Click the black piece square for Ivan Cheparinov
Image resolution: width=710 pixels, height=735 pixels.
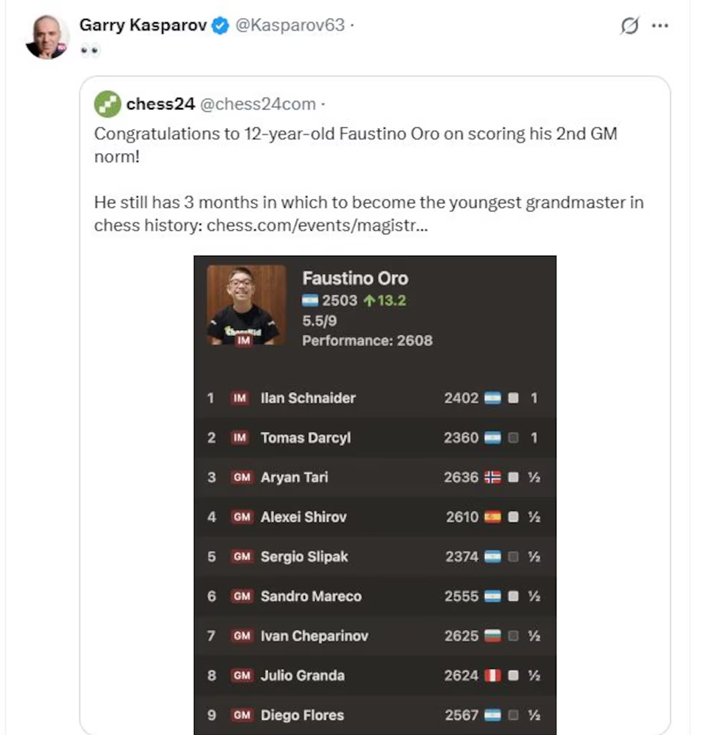pos(513,636)
